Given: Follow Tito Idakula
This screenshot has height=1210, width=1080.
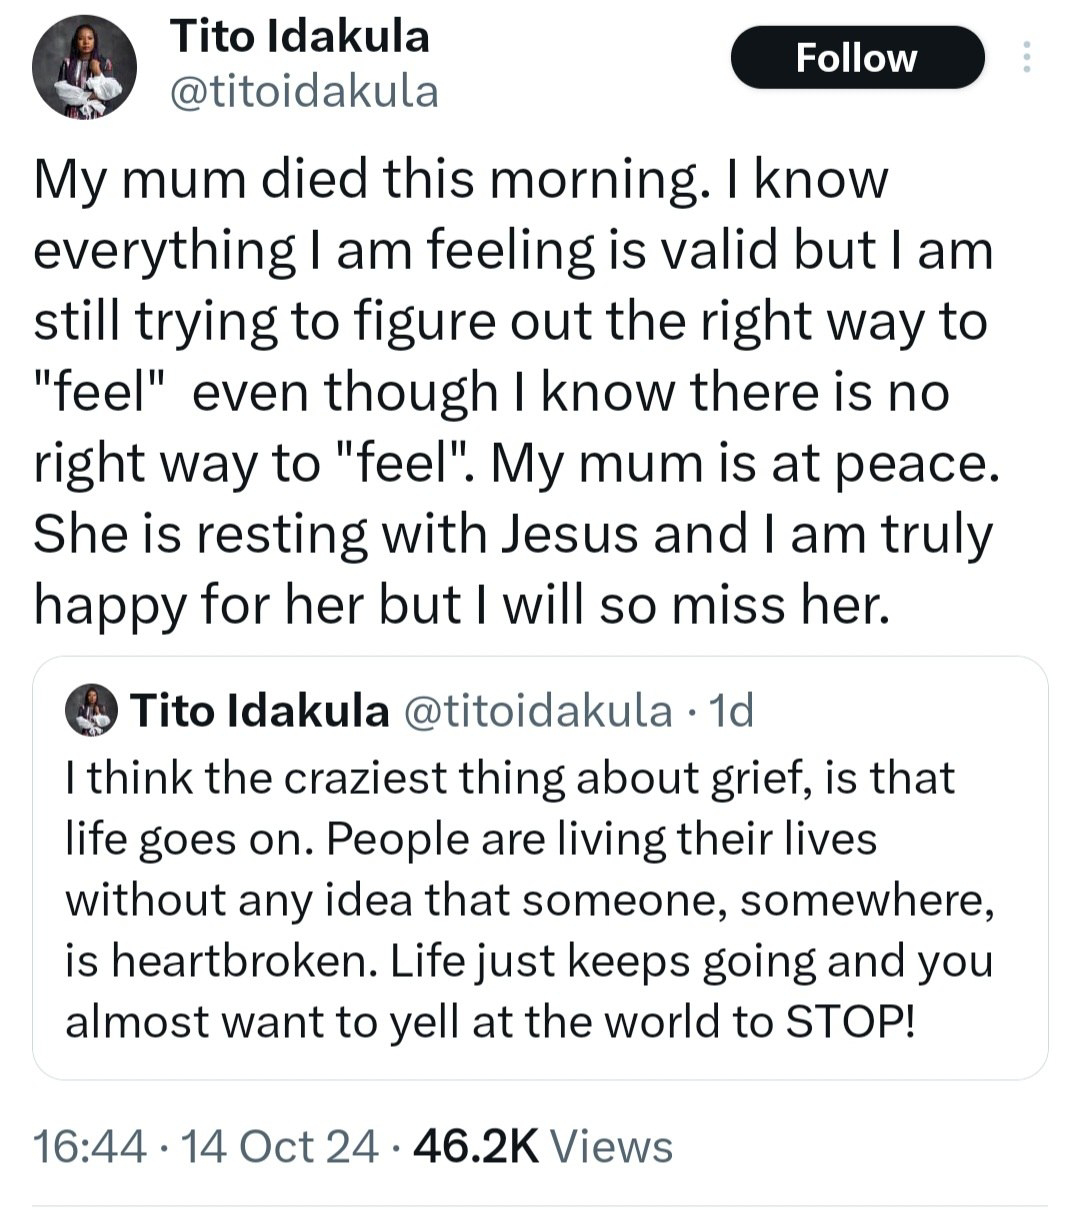Looking at the screenshot, I should point(857,57).
